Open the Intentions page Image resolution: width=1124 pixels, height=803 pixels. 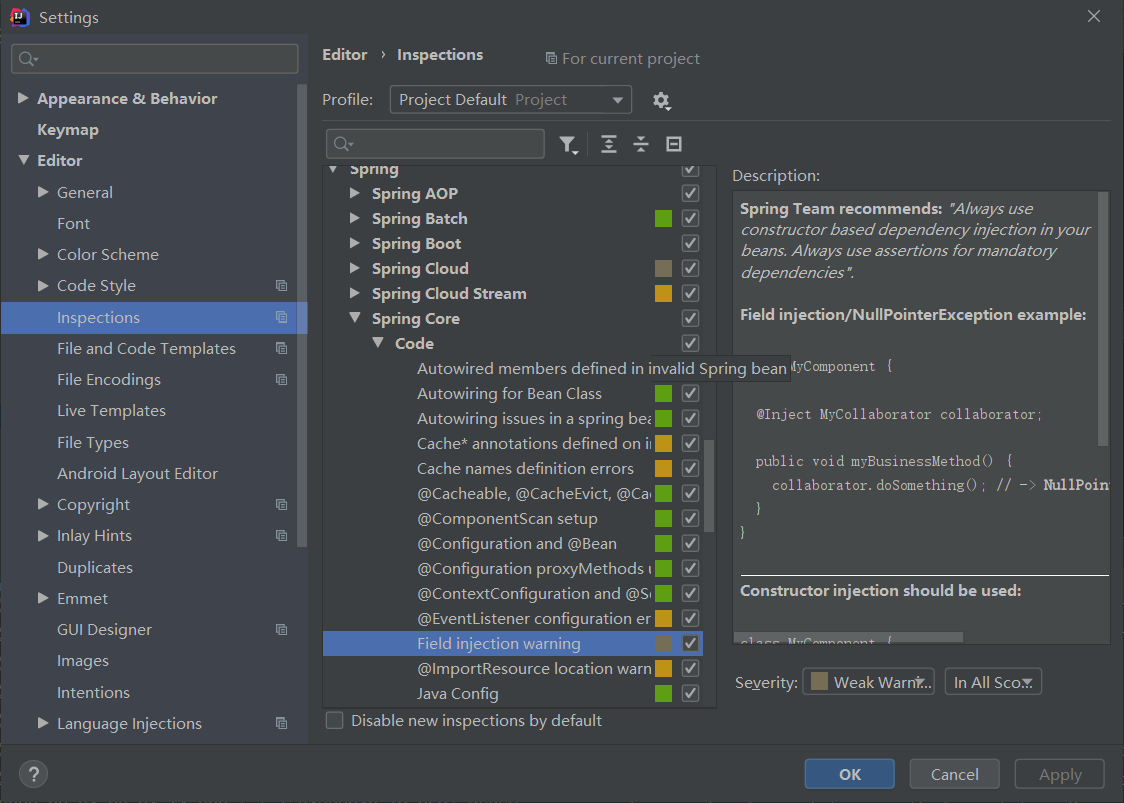click(x=93, y=693)
